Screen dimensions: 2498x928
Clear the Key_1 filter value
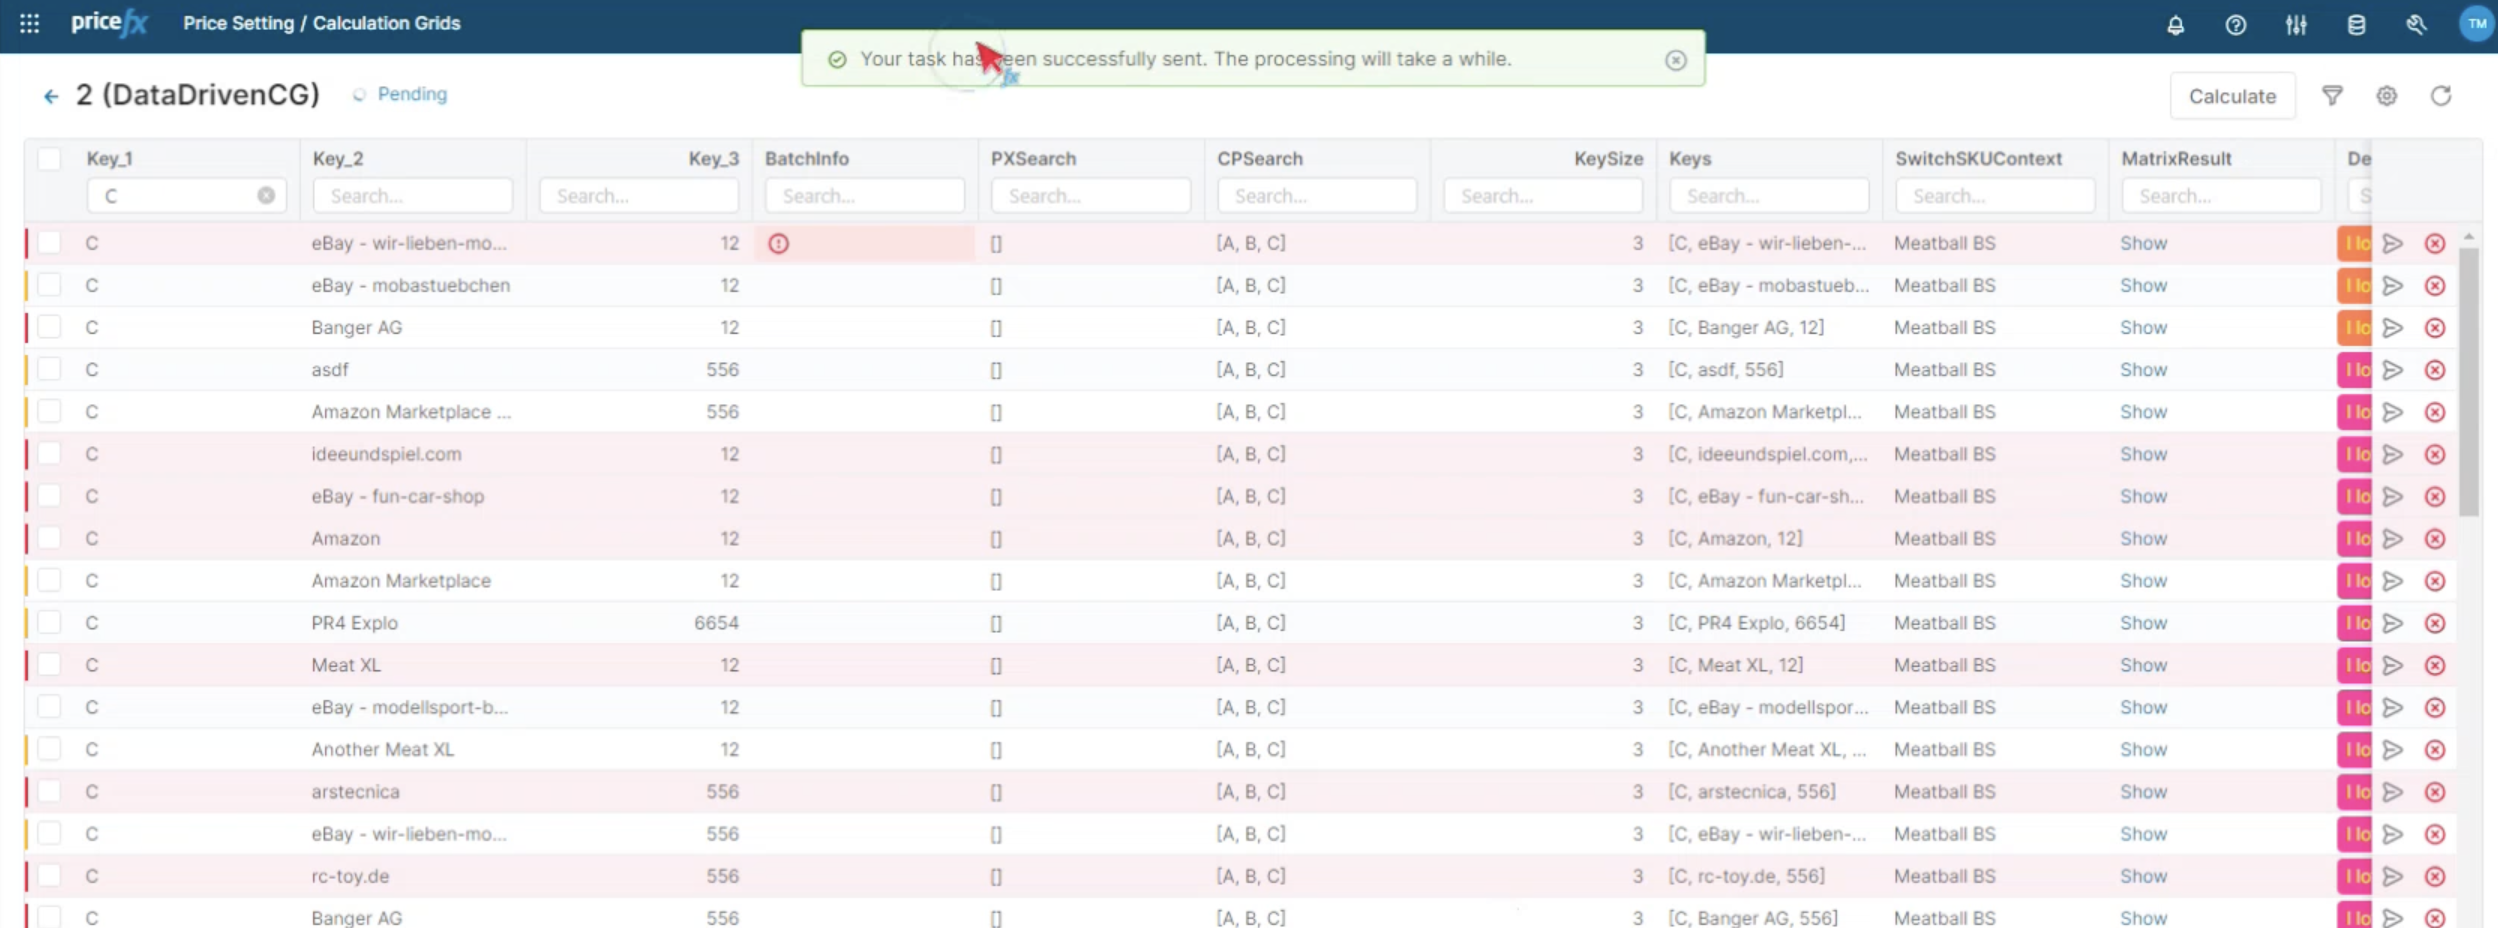tap(266, 196)
